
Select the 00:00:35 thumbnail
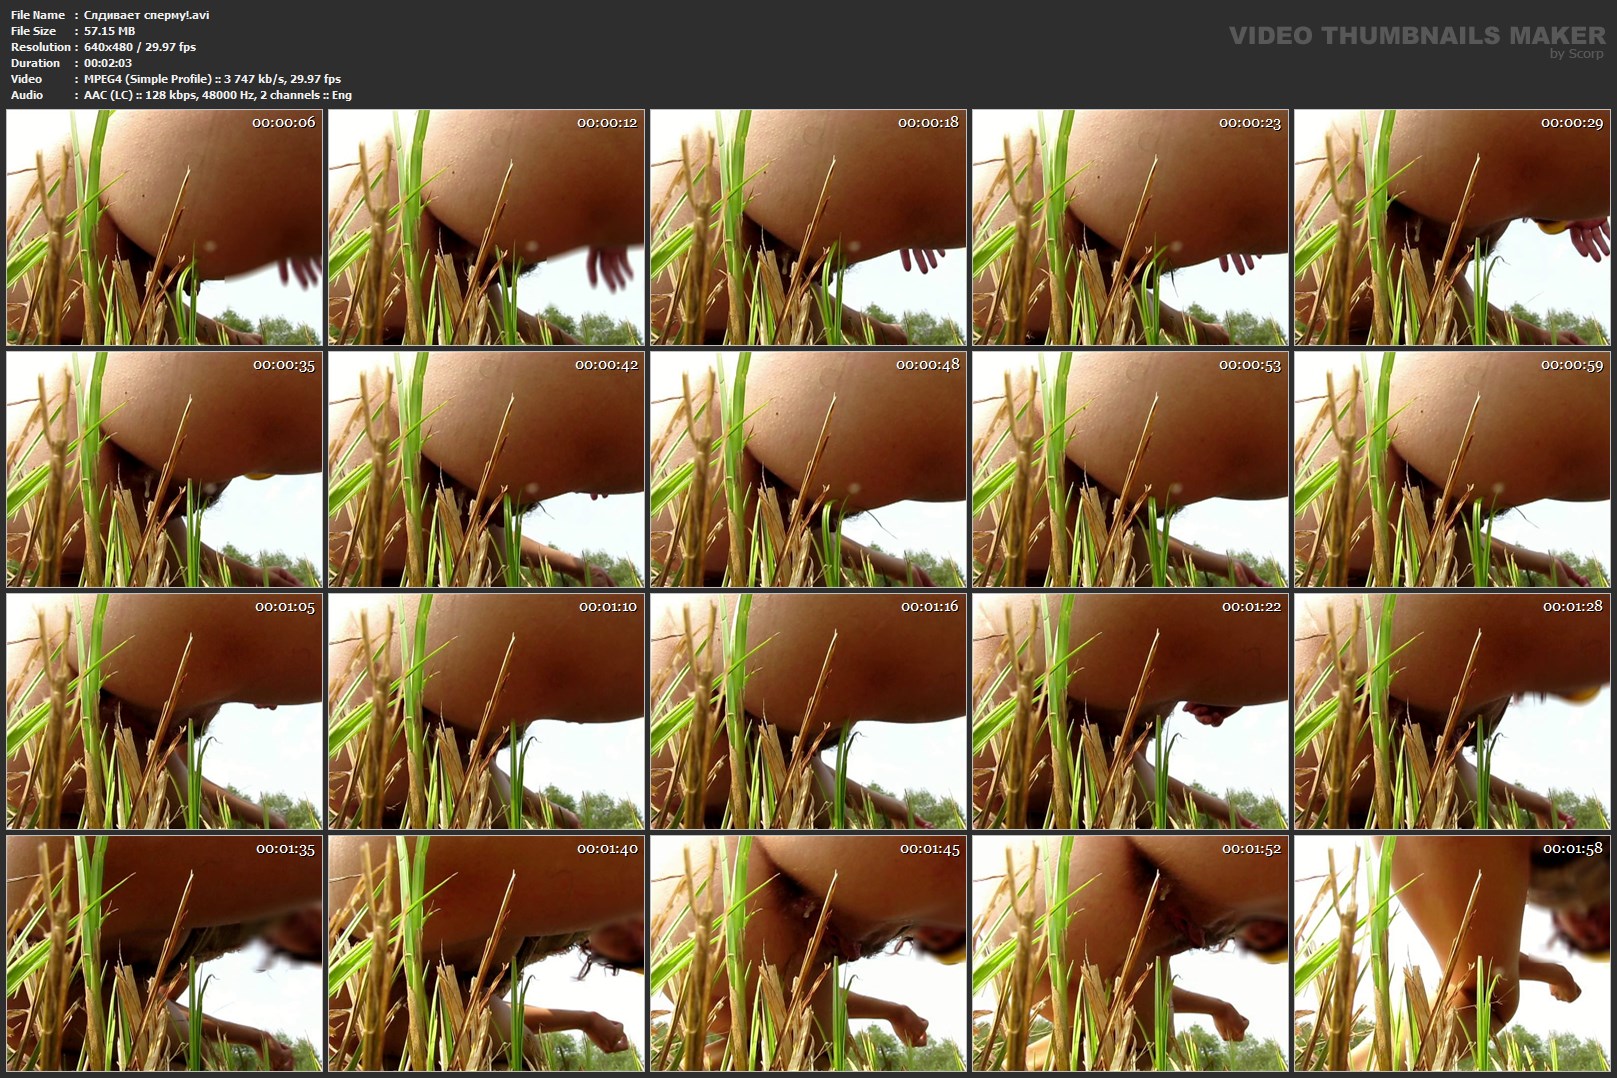point(164,469)
